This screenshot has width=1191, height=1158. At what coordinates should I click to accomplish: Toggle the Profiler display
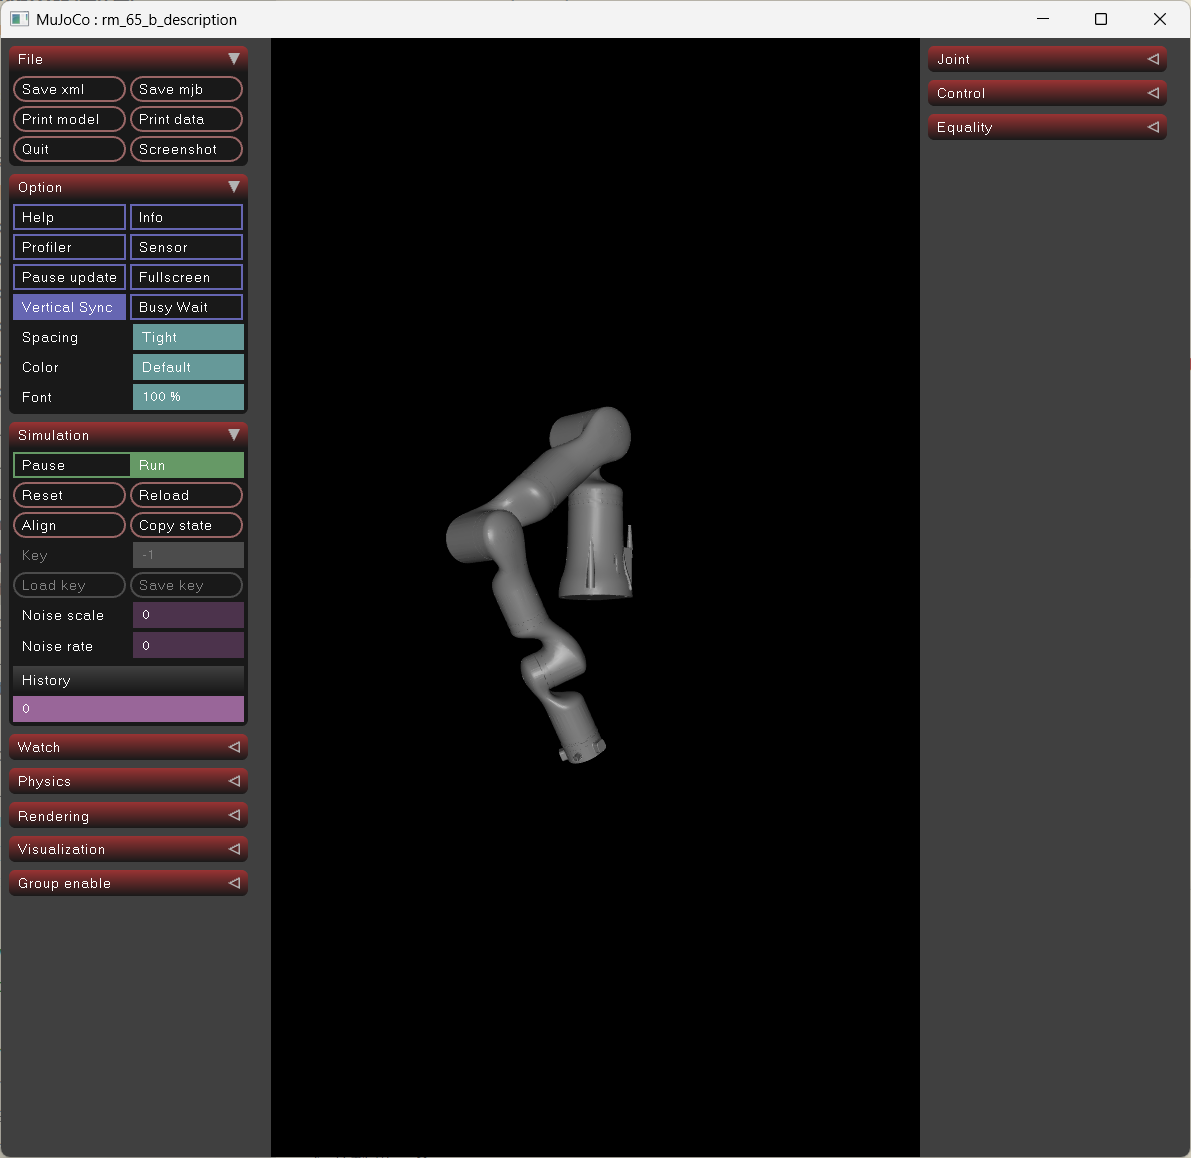tap(69, 247)
